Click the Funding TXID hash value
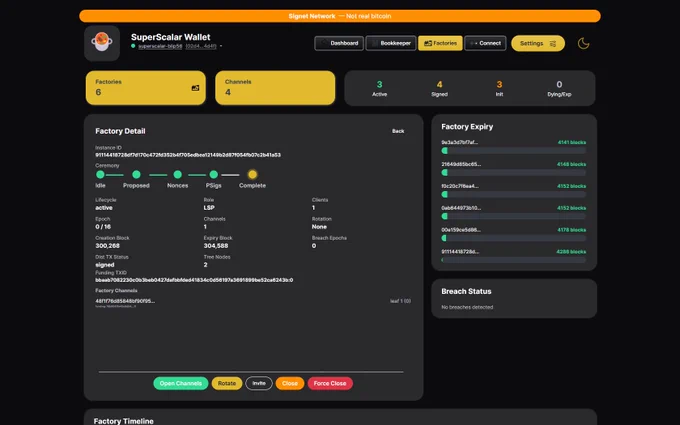This screenshot has width=680, height=425. click(x=194, y=280)
